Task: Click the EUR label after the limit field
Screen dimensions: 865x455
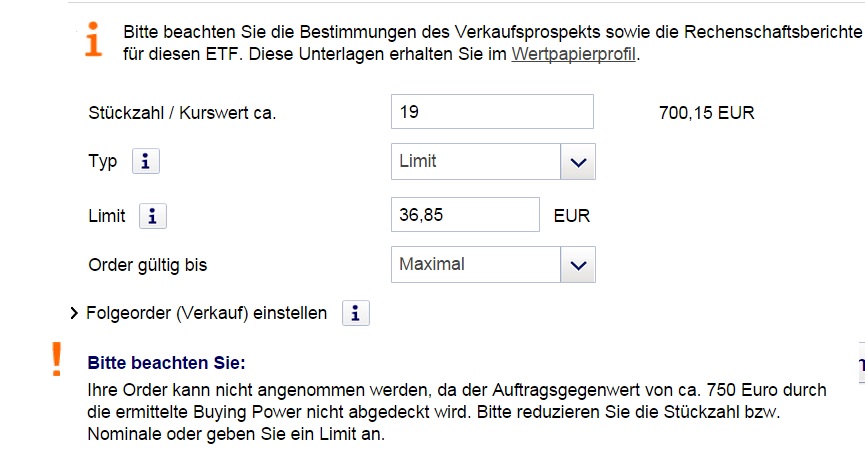Action: [571, 216]
